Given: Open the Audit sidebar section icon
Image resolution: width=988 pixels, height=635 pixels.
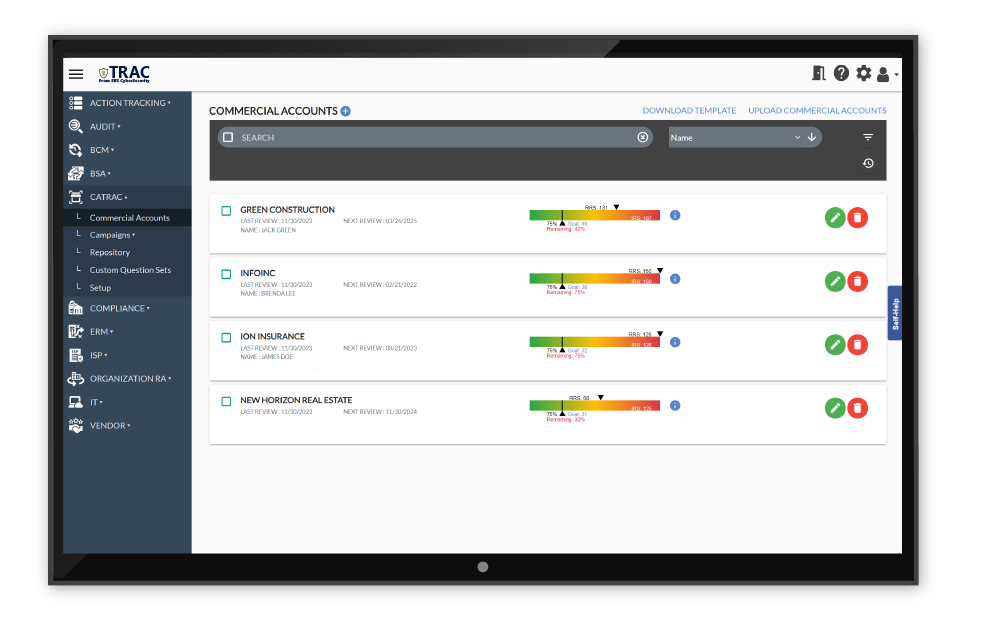Looking at the screenshot, I should click(x=75, y=126).
